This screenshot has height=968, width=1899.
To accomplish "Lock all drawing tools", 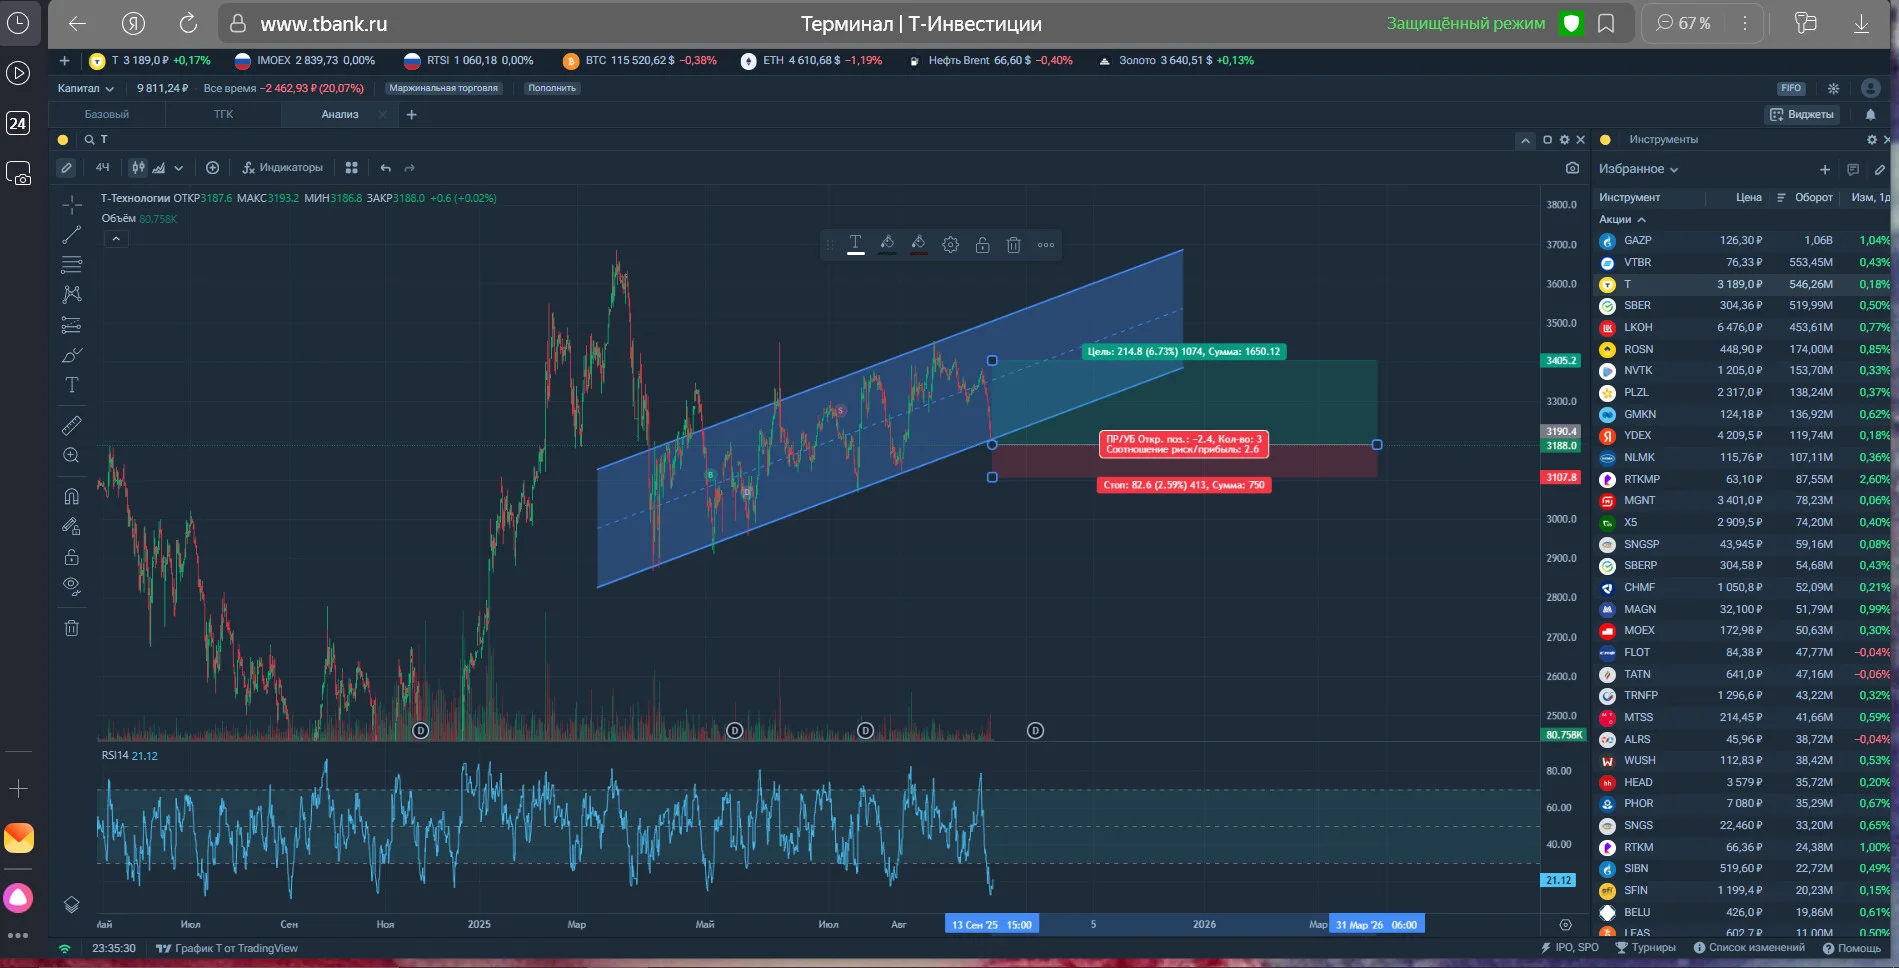I will (72, 557).
